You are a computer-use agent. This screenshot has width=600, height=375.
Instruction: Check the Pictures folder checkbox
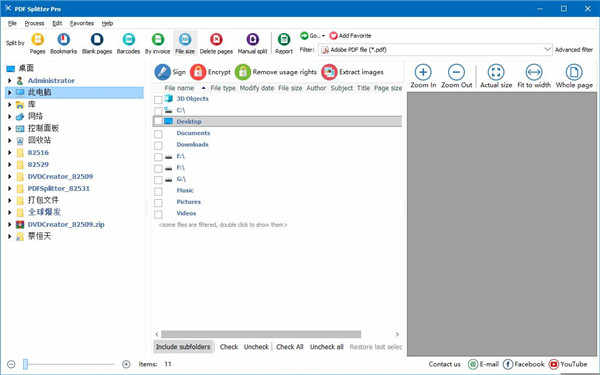point(158,203)
